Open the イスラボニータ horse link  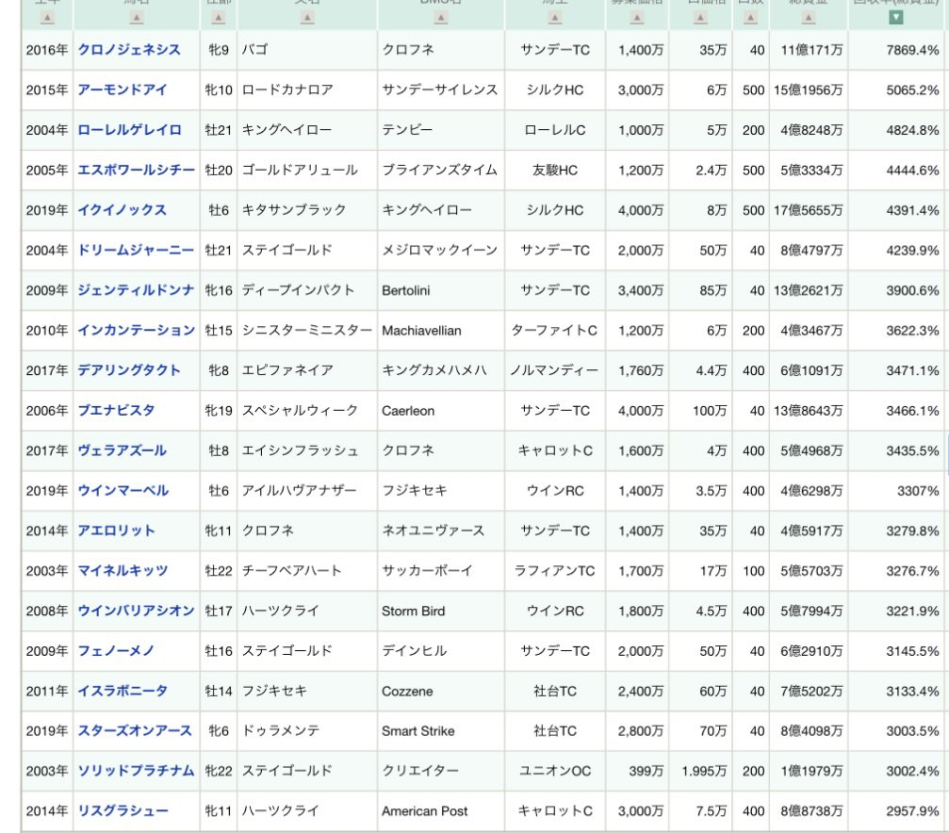[x=122, y=691]
